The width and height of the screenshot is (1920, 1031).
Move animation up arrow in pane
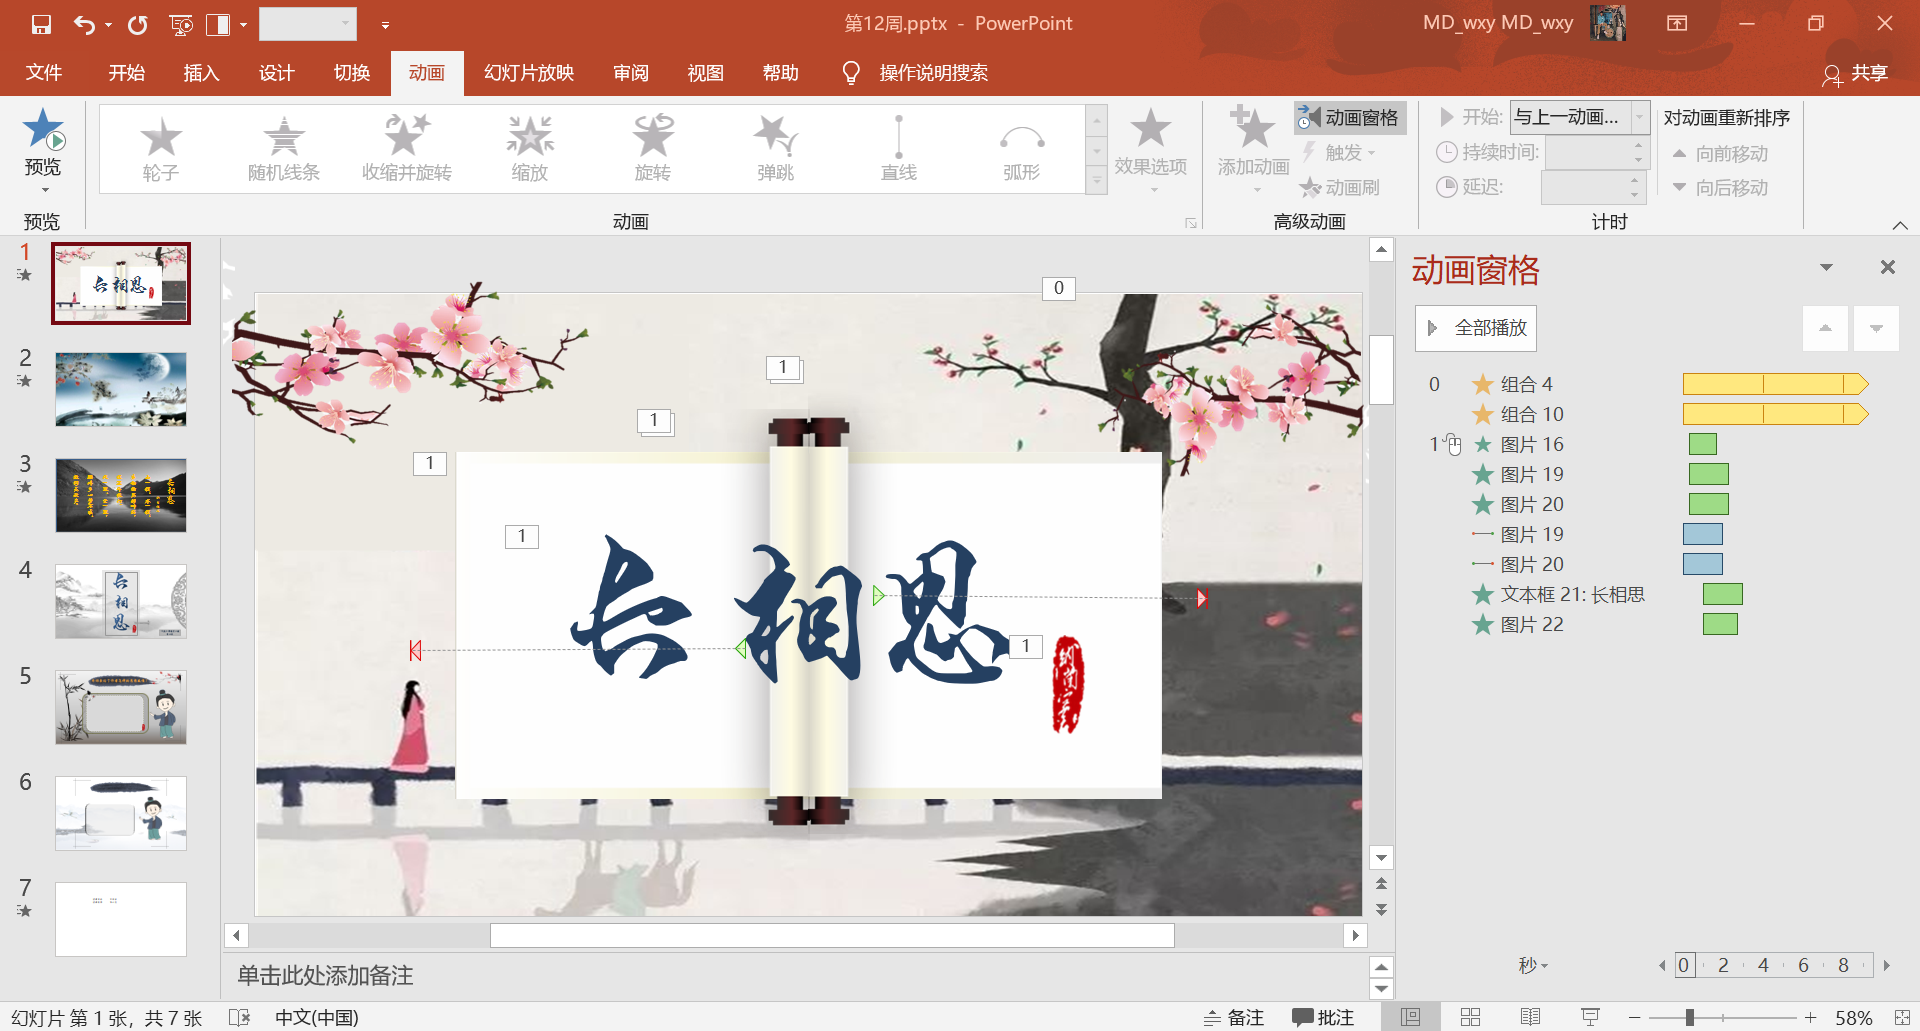[x=1825, y=328]
